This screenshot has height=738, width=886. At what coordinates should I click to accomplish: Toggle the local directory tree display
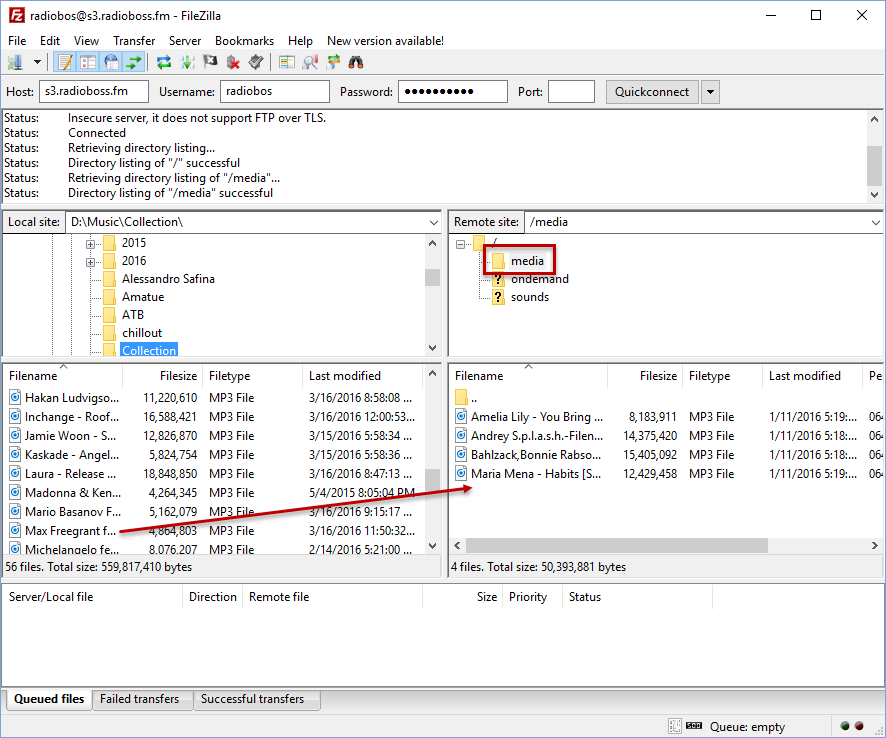pos(88,62)
